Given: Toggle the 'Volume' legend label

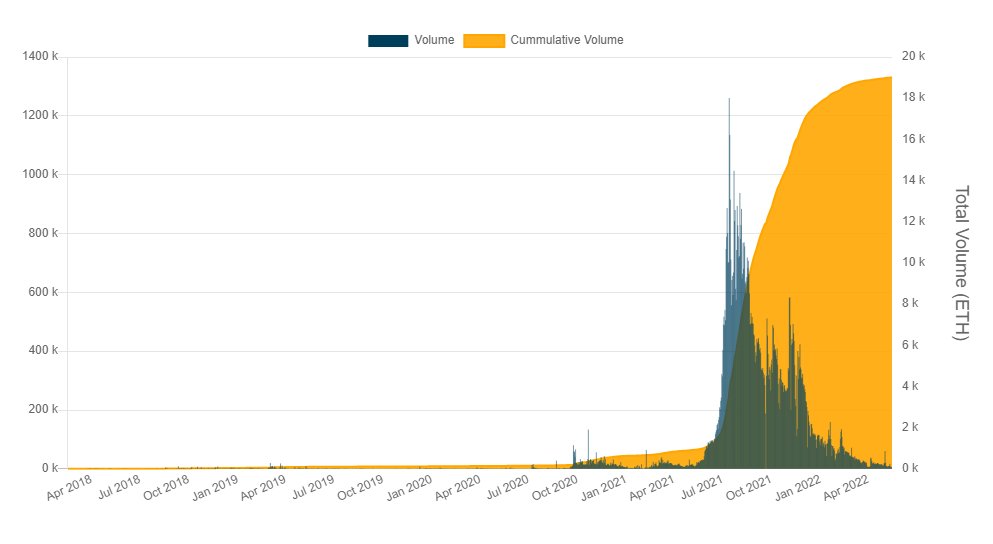Looking at the screenshot, I should (x=434, y=40).
